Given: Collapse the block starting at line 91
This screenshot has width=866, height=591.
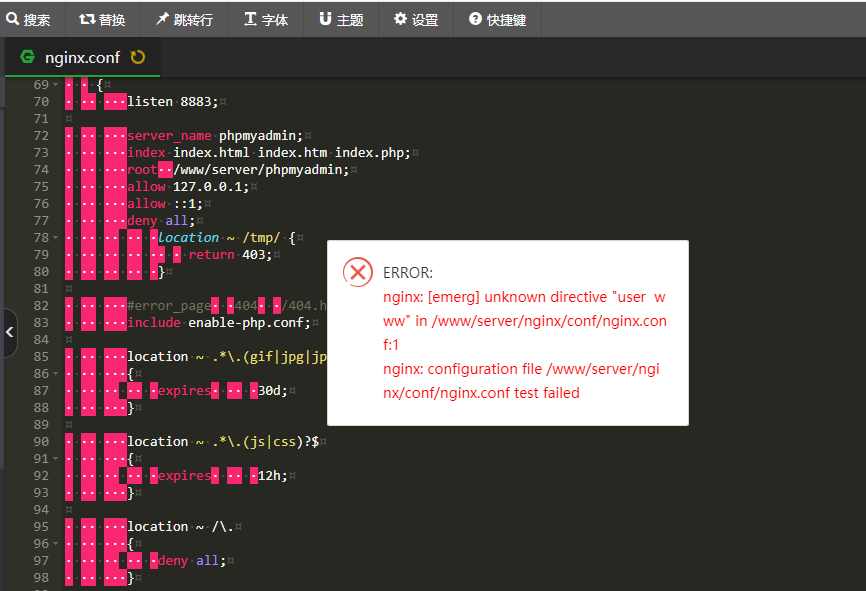Looking at the screenshot, I should [x=56, y=459].
